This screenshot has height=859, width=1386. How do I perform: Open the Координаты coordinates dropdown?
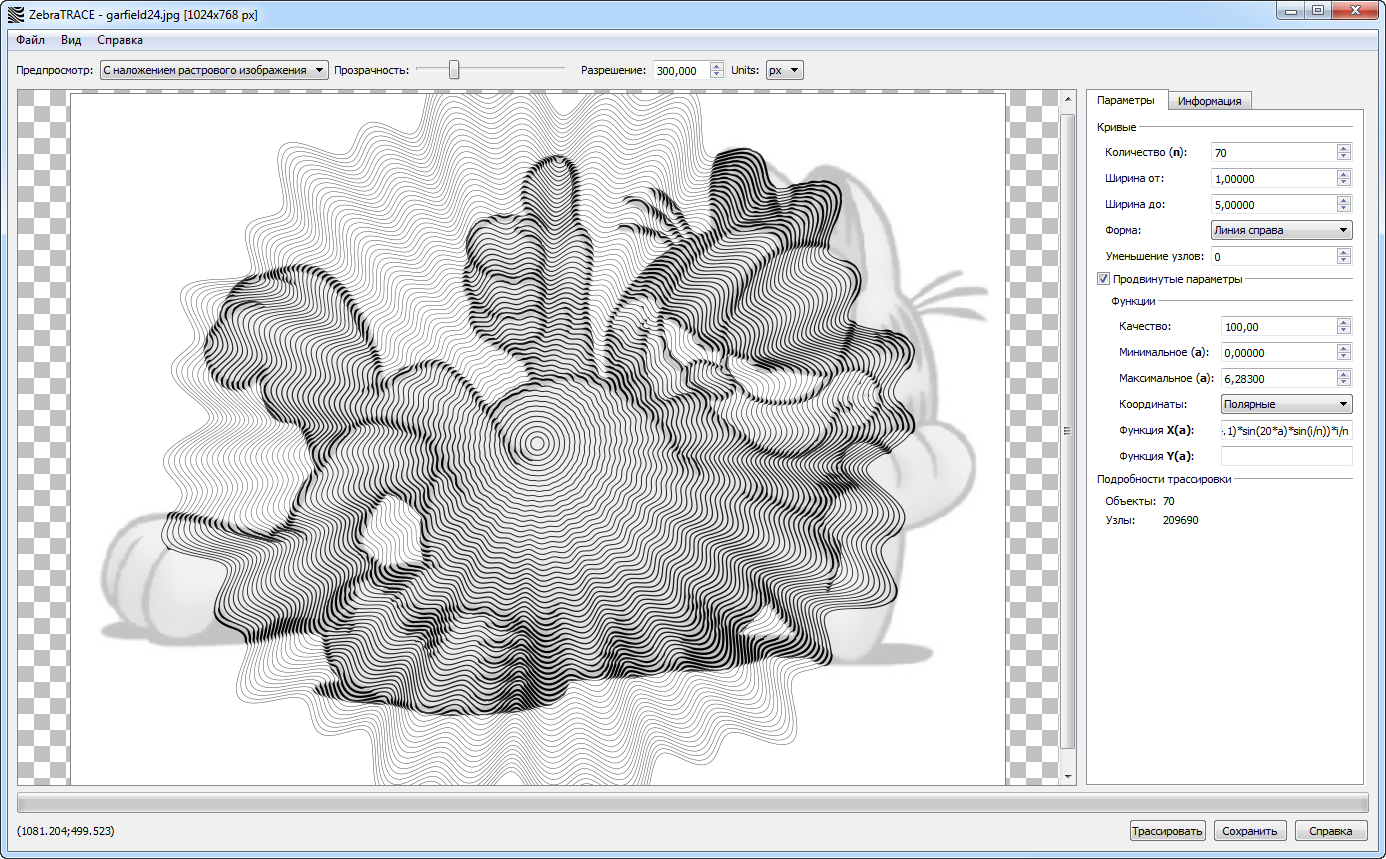1287,404
